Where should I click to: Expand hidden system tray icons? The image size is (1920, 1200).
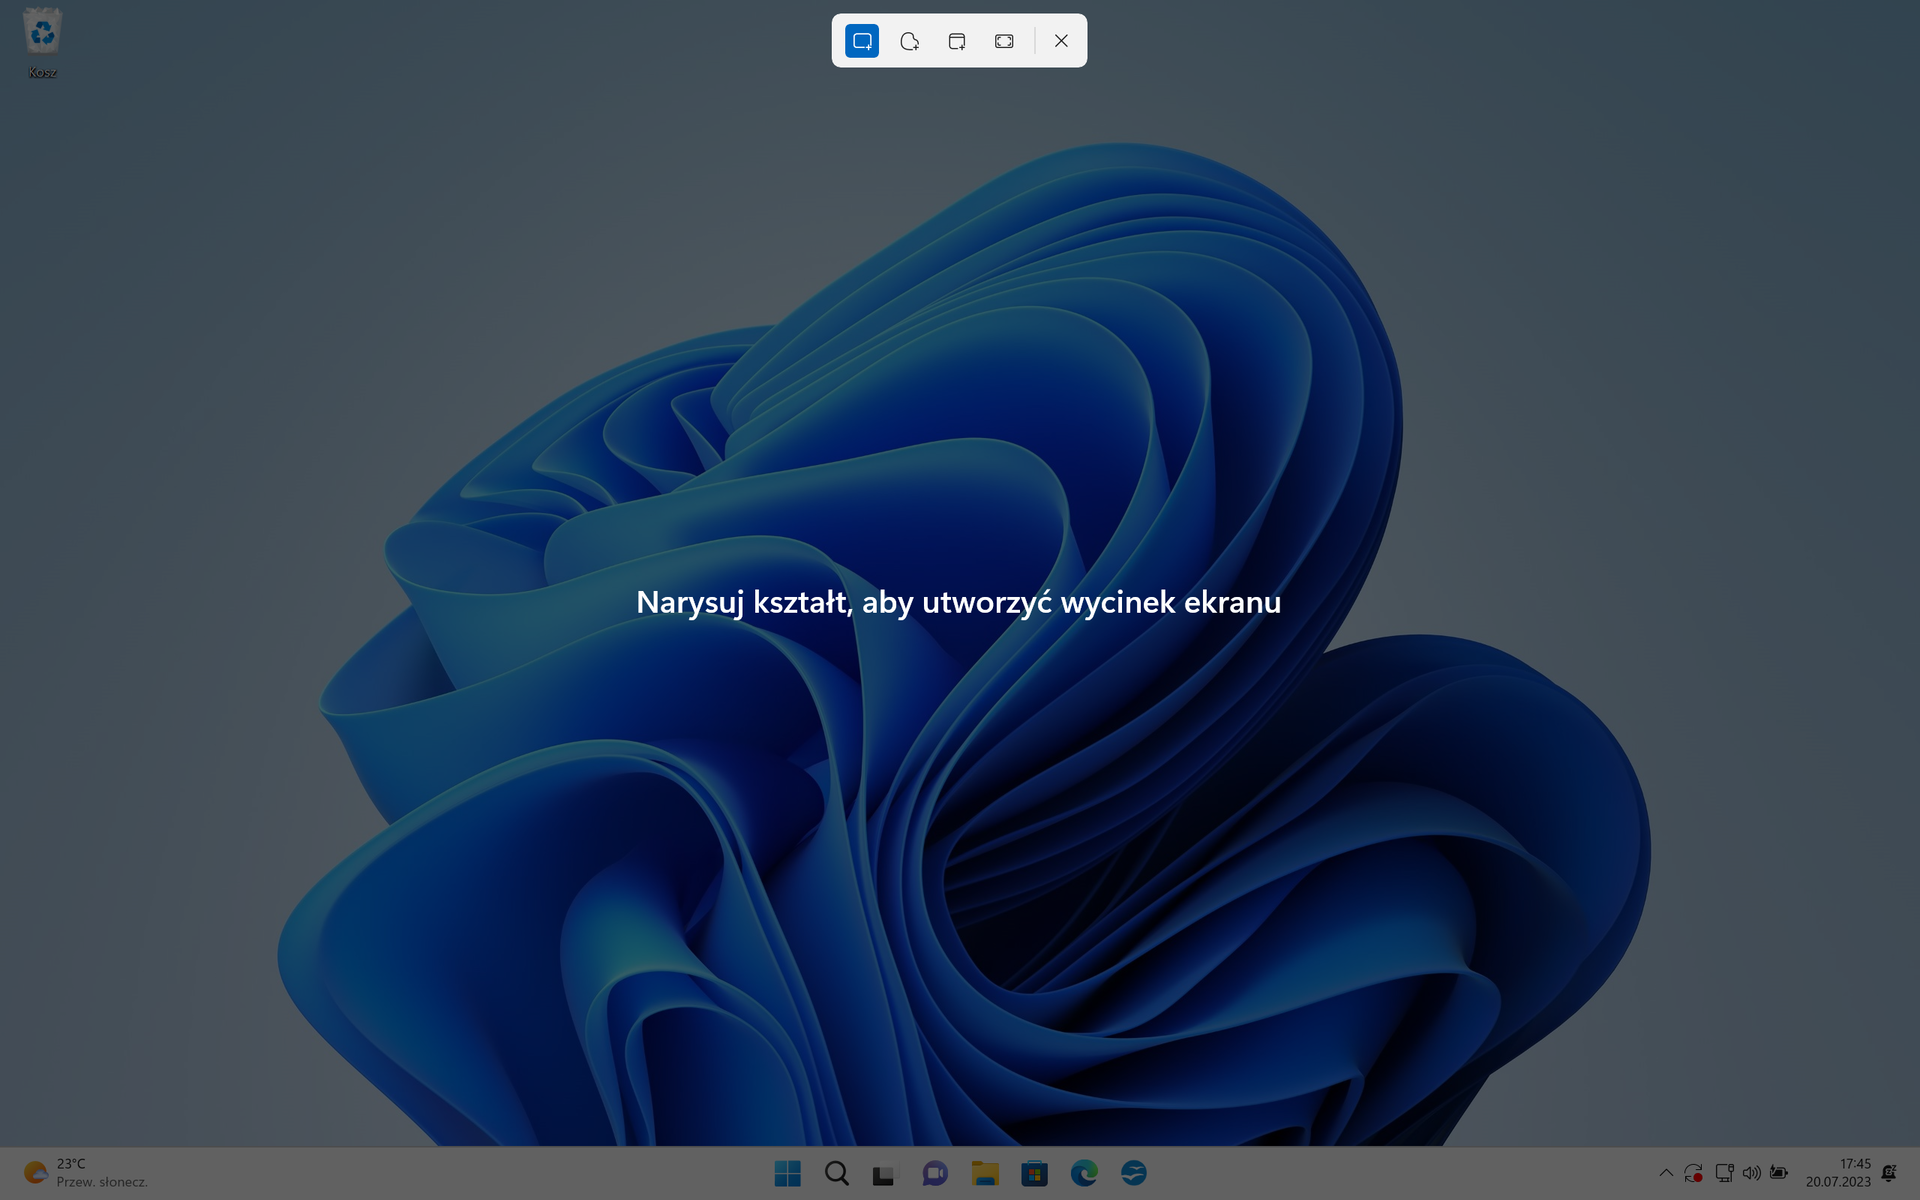click(1667, 1173)
